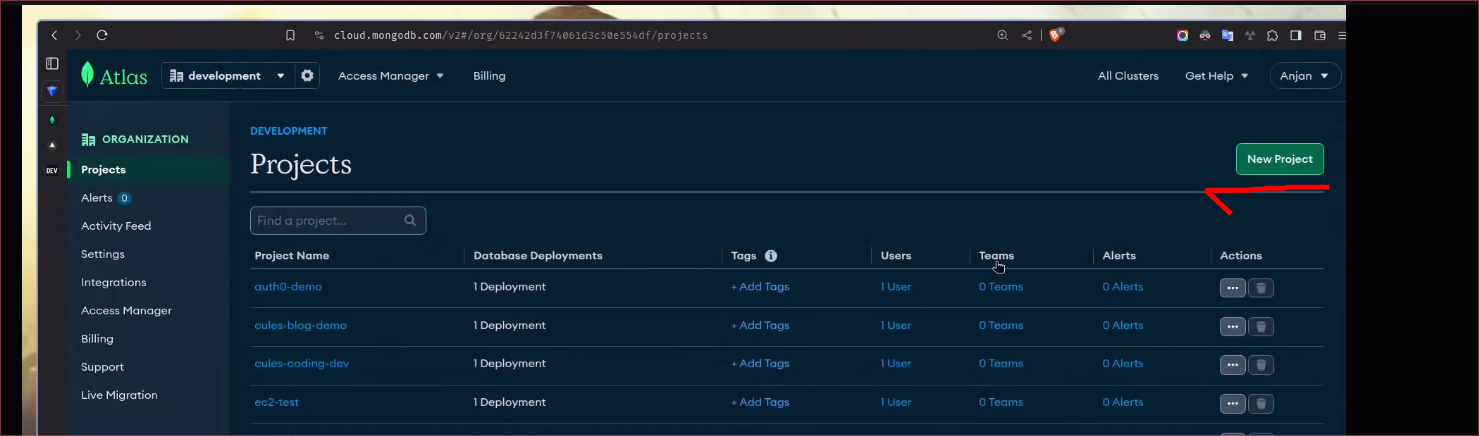Open the Brave Wallet icon
1479x436 pixels.
tap(1320, 35)
